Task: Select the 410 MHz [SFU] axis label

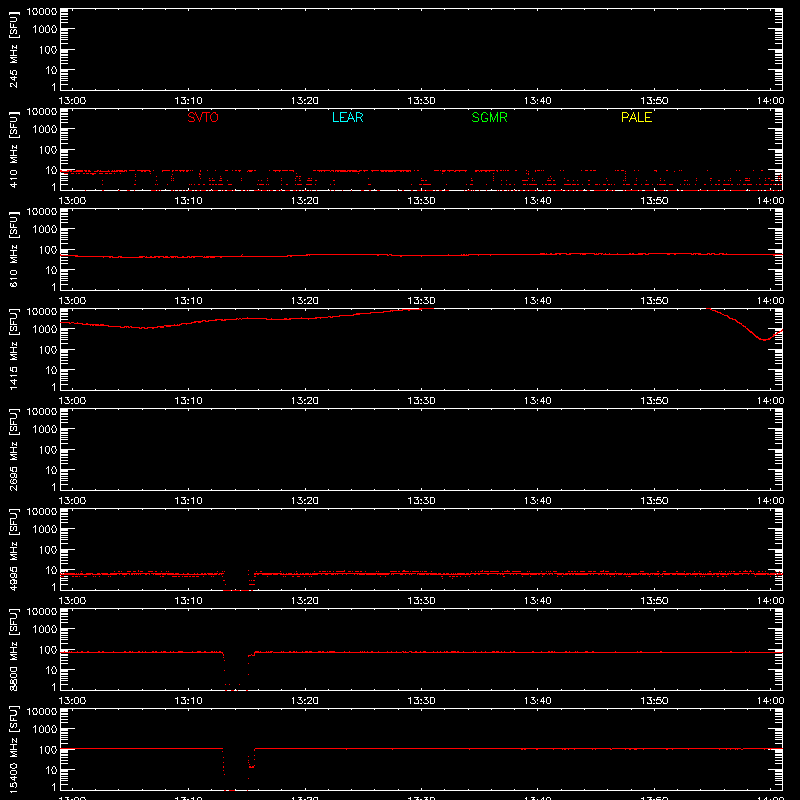Action: (13, 149)
